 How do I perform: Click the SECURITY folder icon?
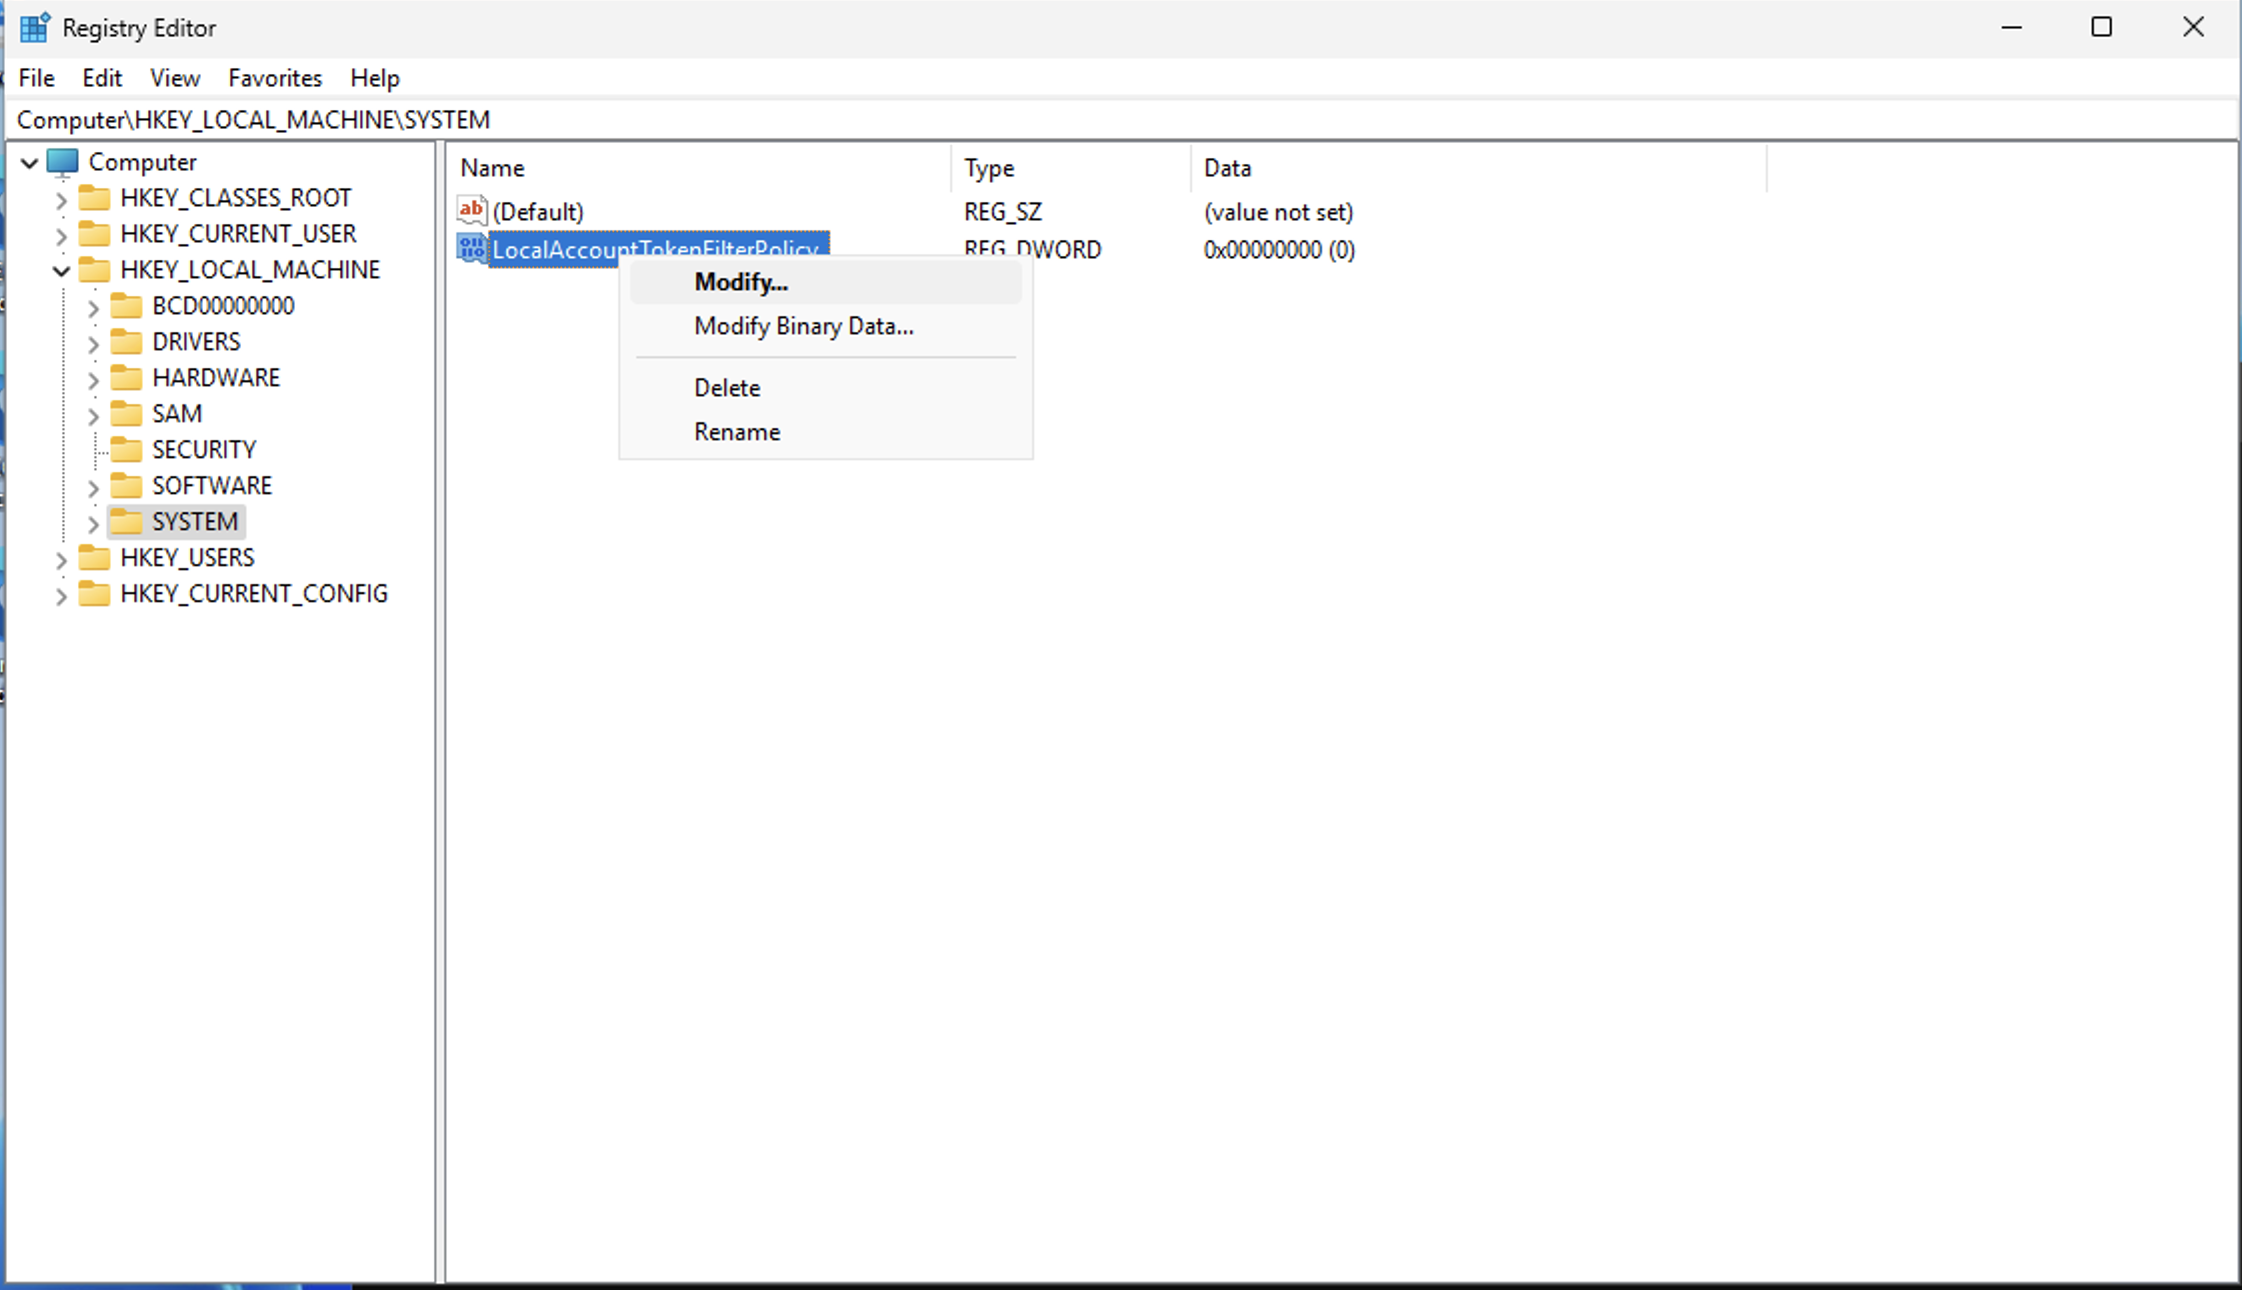pos(127,450)
